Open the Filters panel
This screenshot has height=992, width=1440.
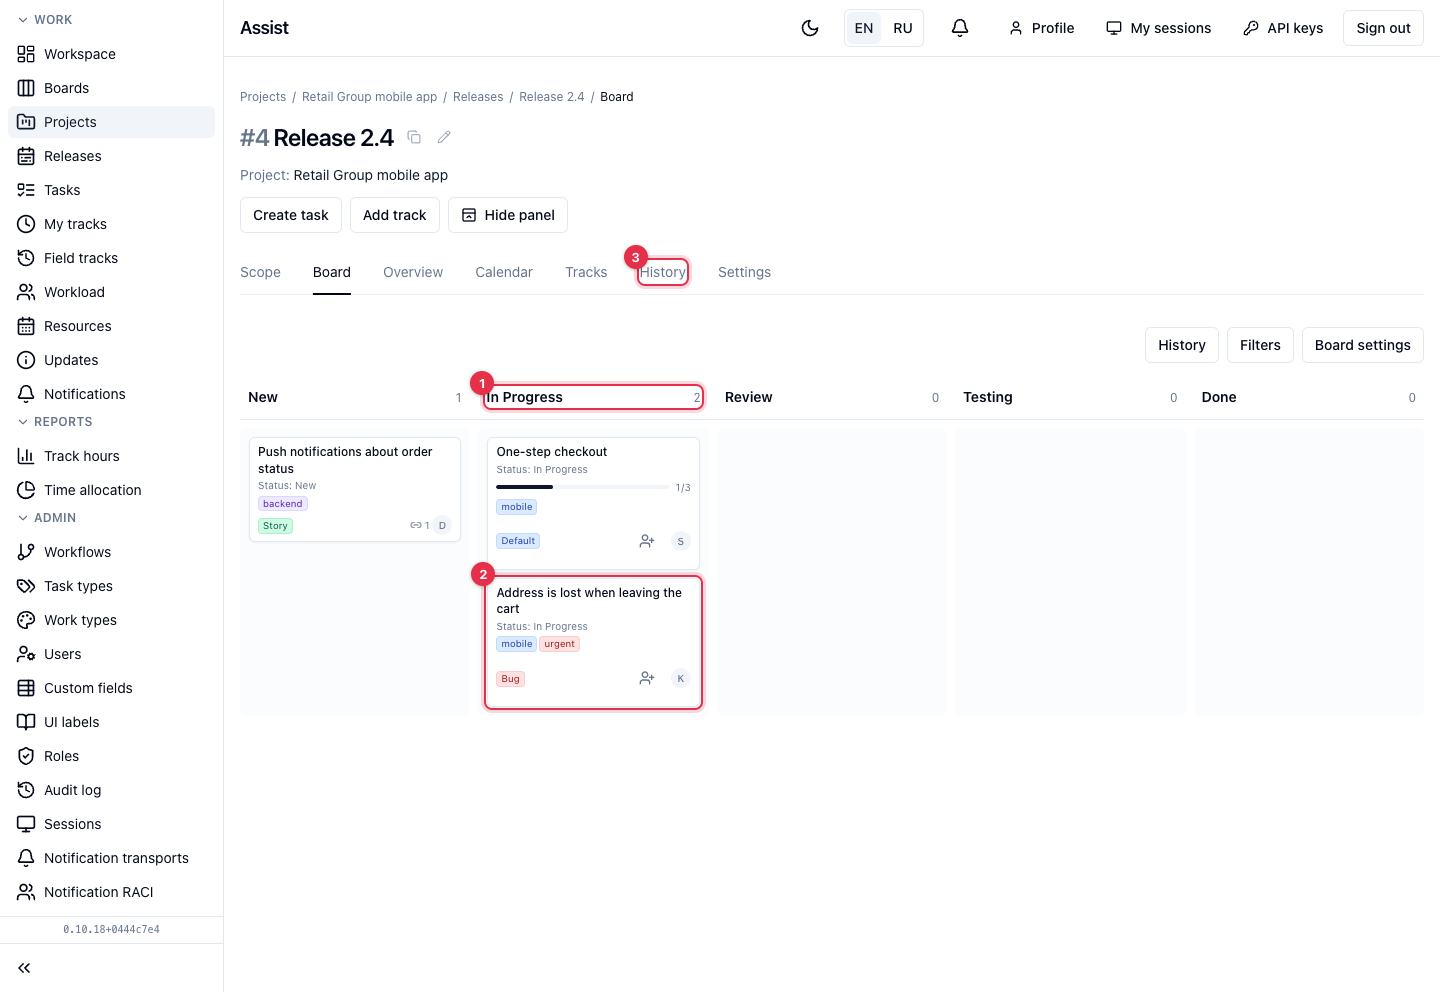point(1260,345)
